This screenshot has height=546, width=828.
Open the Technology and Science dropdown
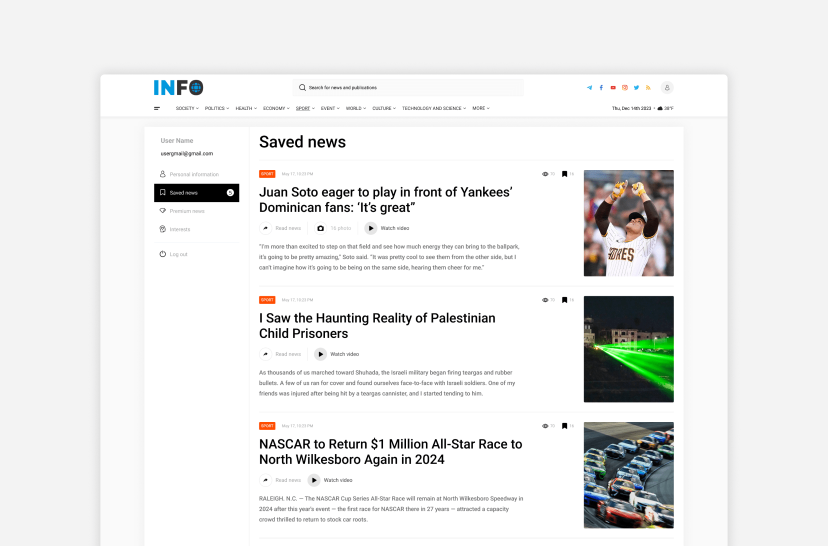(x=434, y=108)
